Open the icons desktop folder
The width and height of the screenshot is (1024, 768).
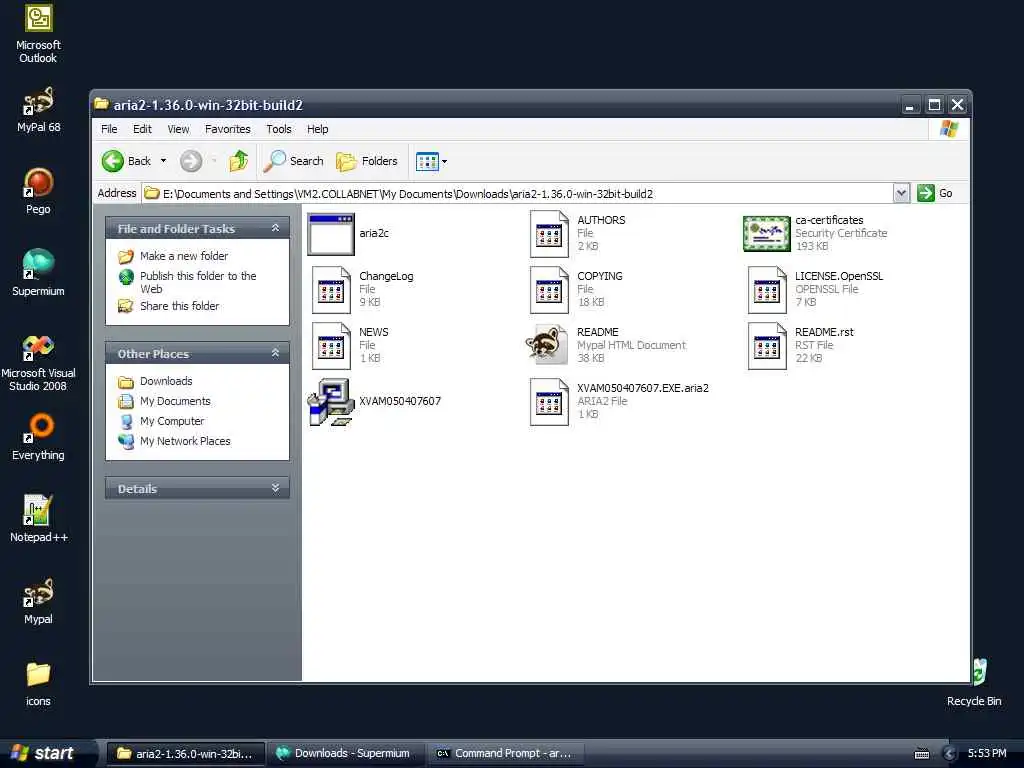(38, 684)
